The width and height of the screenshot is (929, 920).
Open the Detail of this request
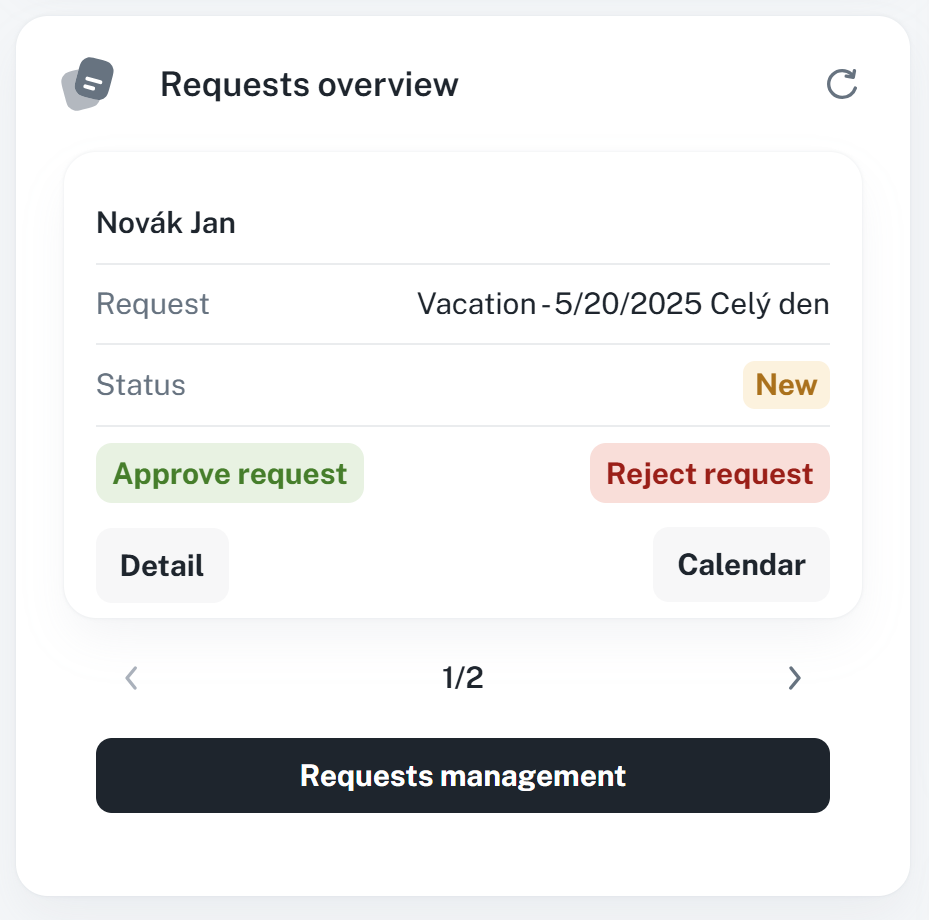point(162,565)
